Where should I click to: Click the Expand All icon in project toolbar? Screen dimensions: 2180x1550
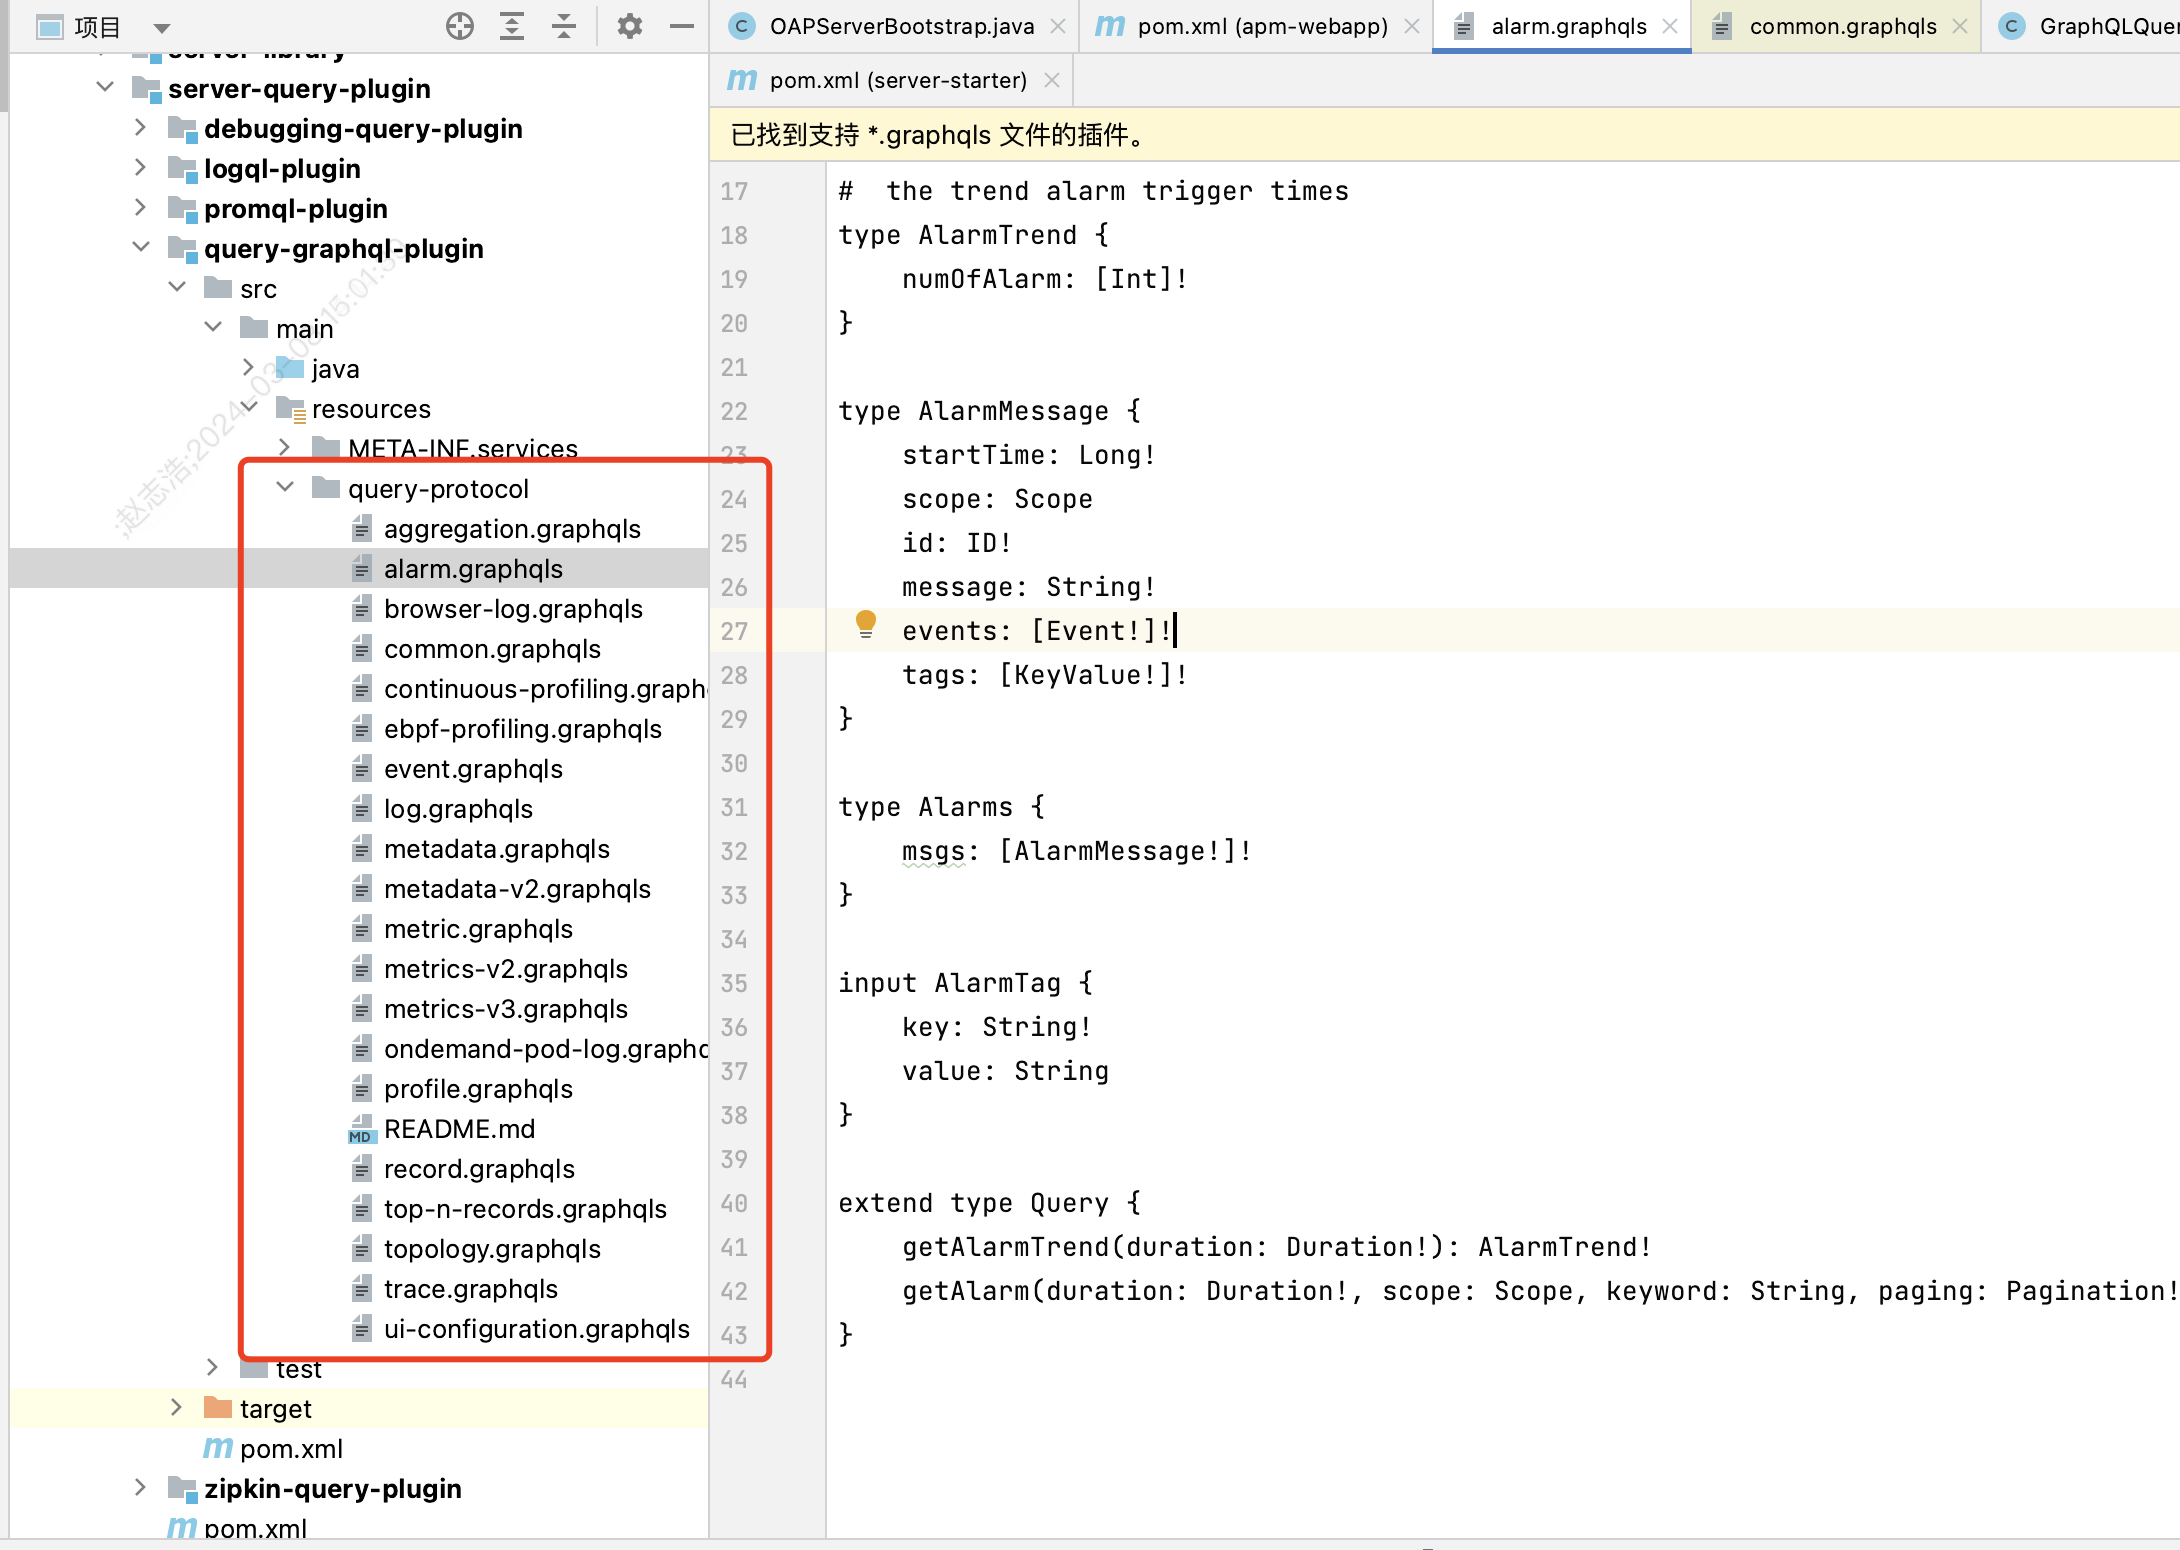click(x=512, y=27)
